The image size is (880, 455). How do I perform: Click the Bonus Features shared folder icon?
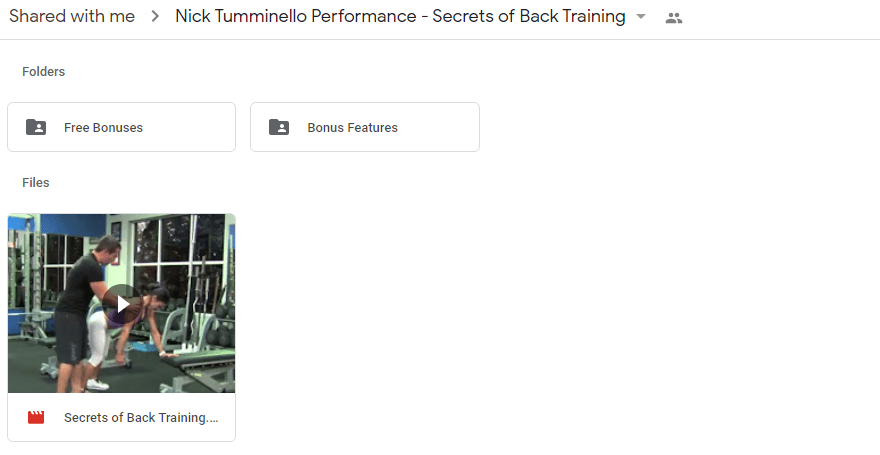click(x=279, y=127)
